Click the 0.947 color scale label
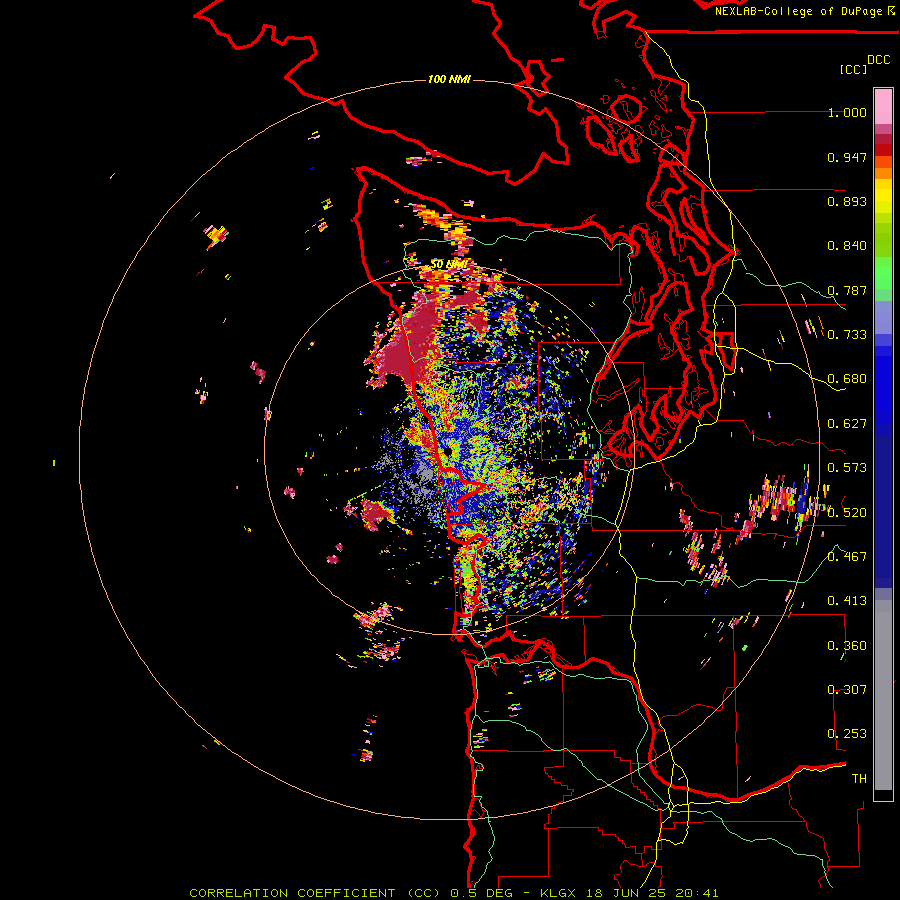 847,157
